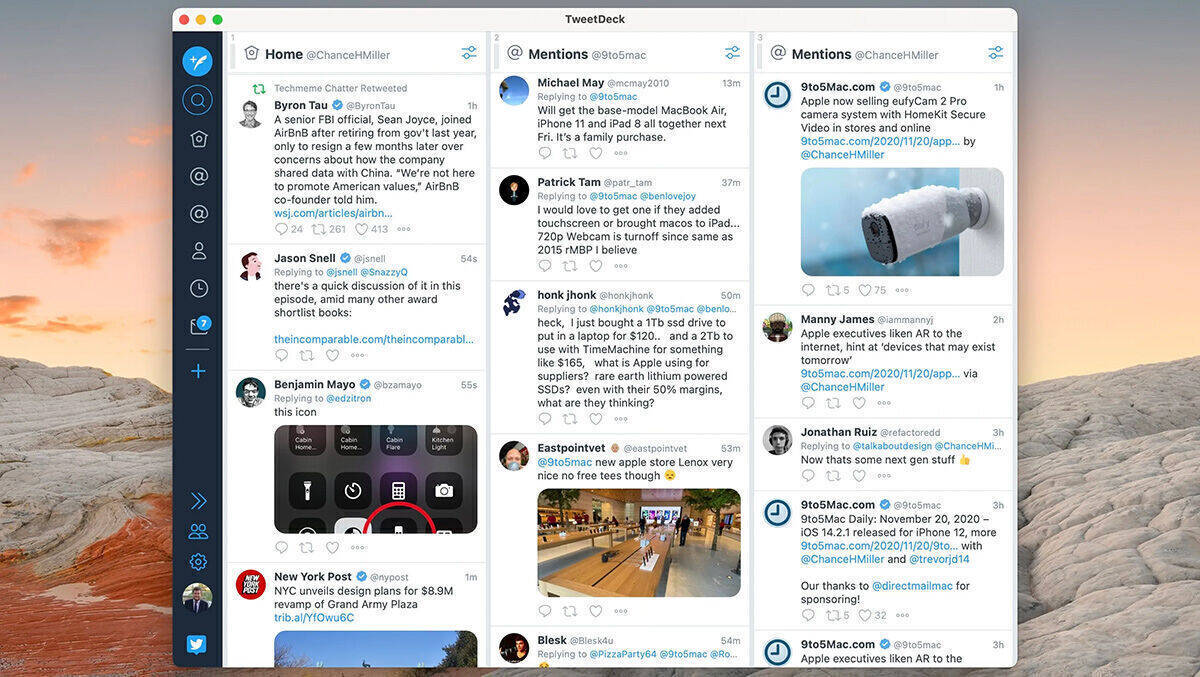Like Eastpointvet's tweet
Screen dimensions: 1200x677
tap(596, 610)
